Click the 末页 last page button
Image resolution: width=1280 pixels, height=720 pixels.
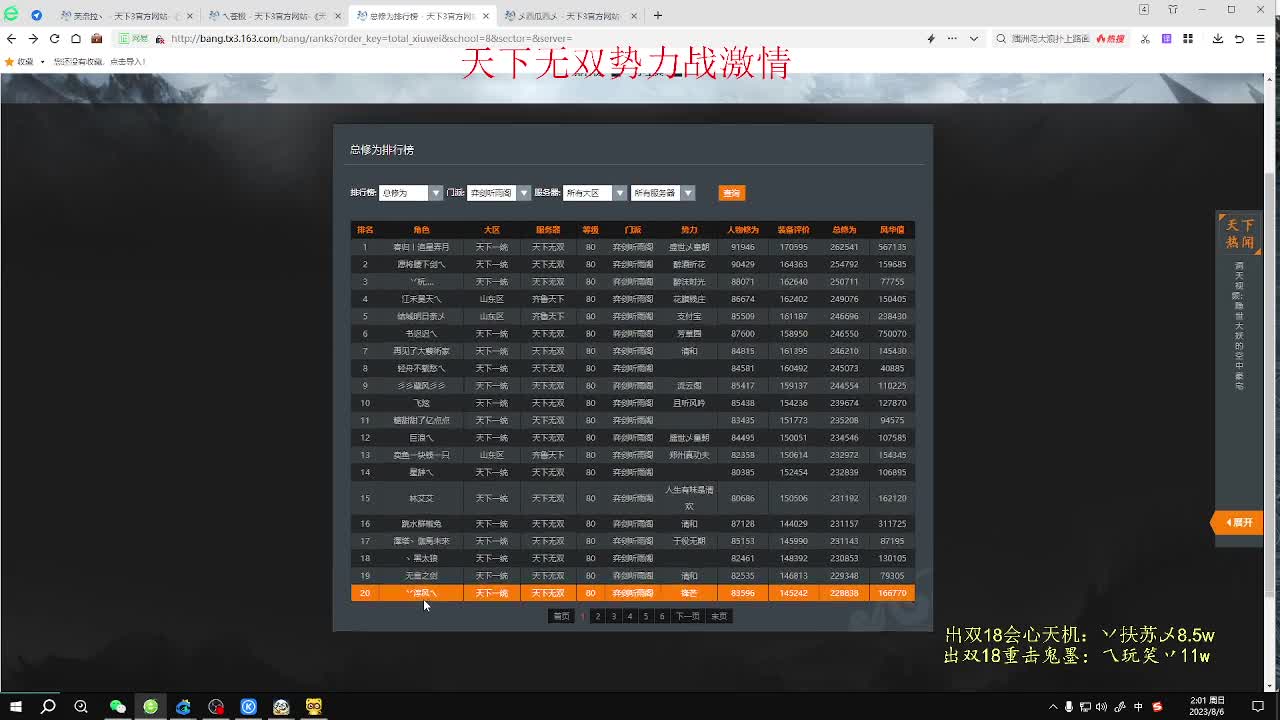(x=719, y=616)
